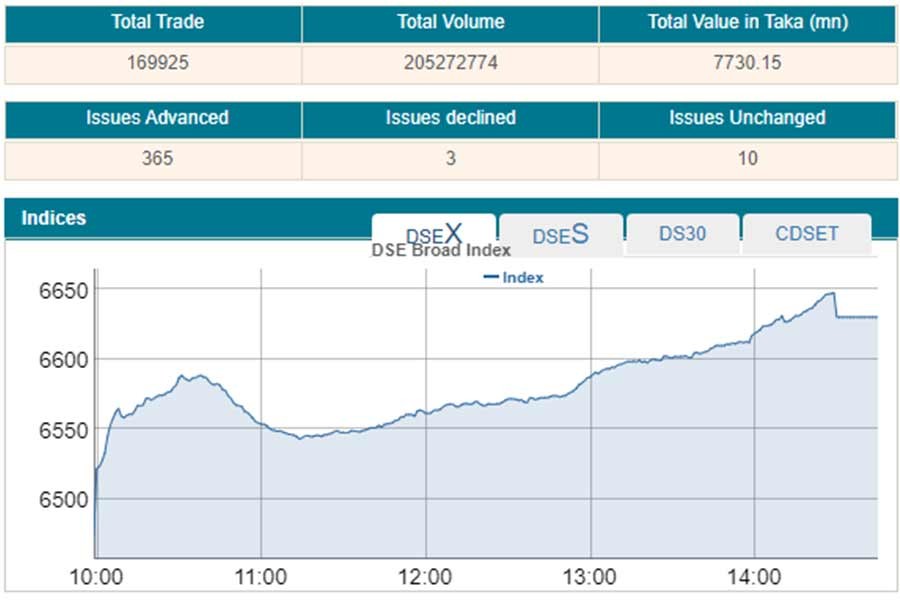This screenshot has height=600, width=900.
Task: Click the DSE Broad Index chart title
Action: pos(441,251)
